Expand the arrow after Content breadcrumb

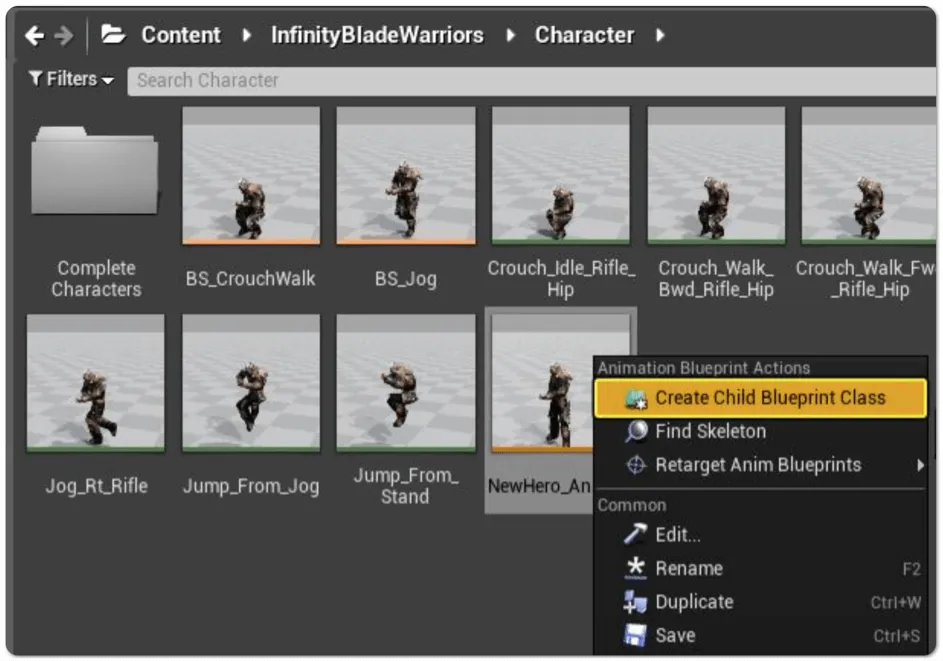pyautogui.click(x=246, y=35)
